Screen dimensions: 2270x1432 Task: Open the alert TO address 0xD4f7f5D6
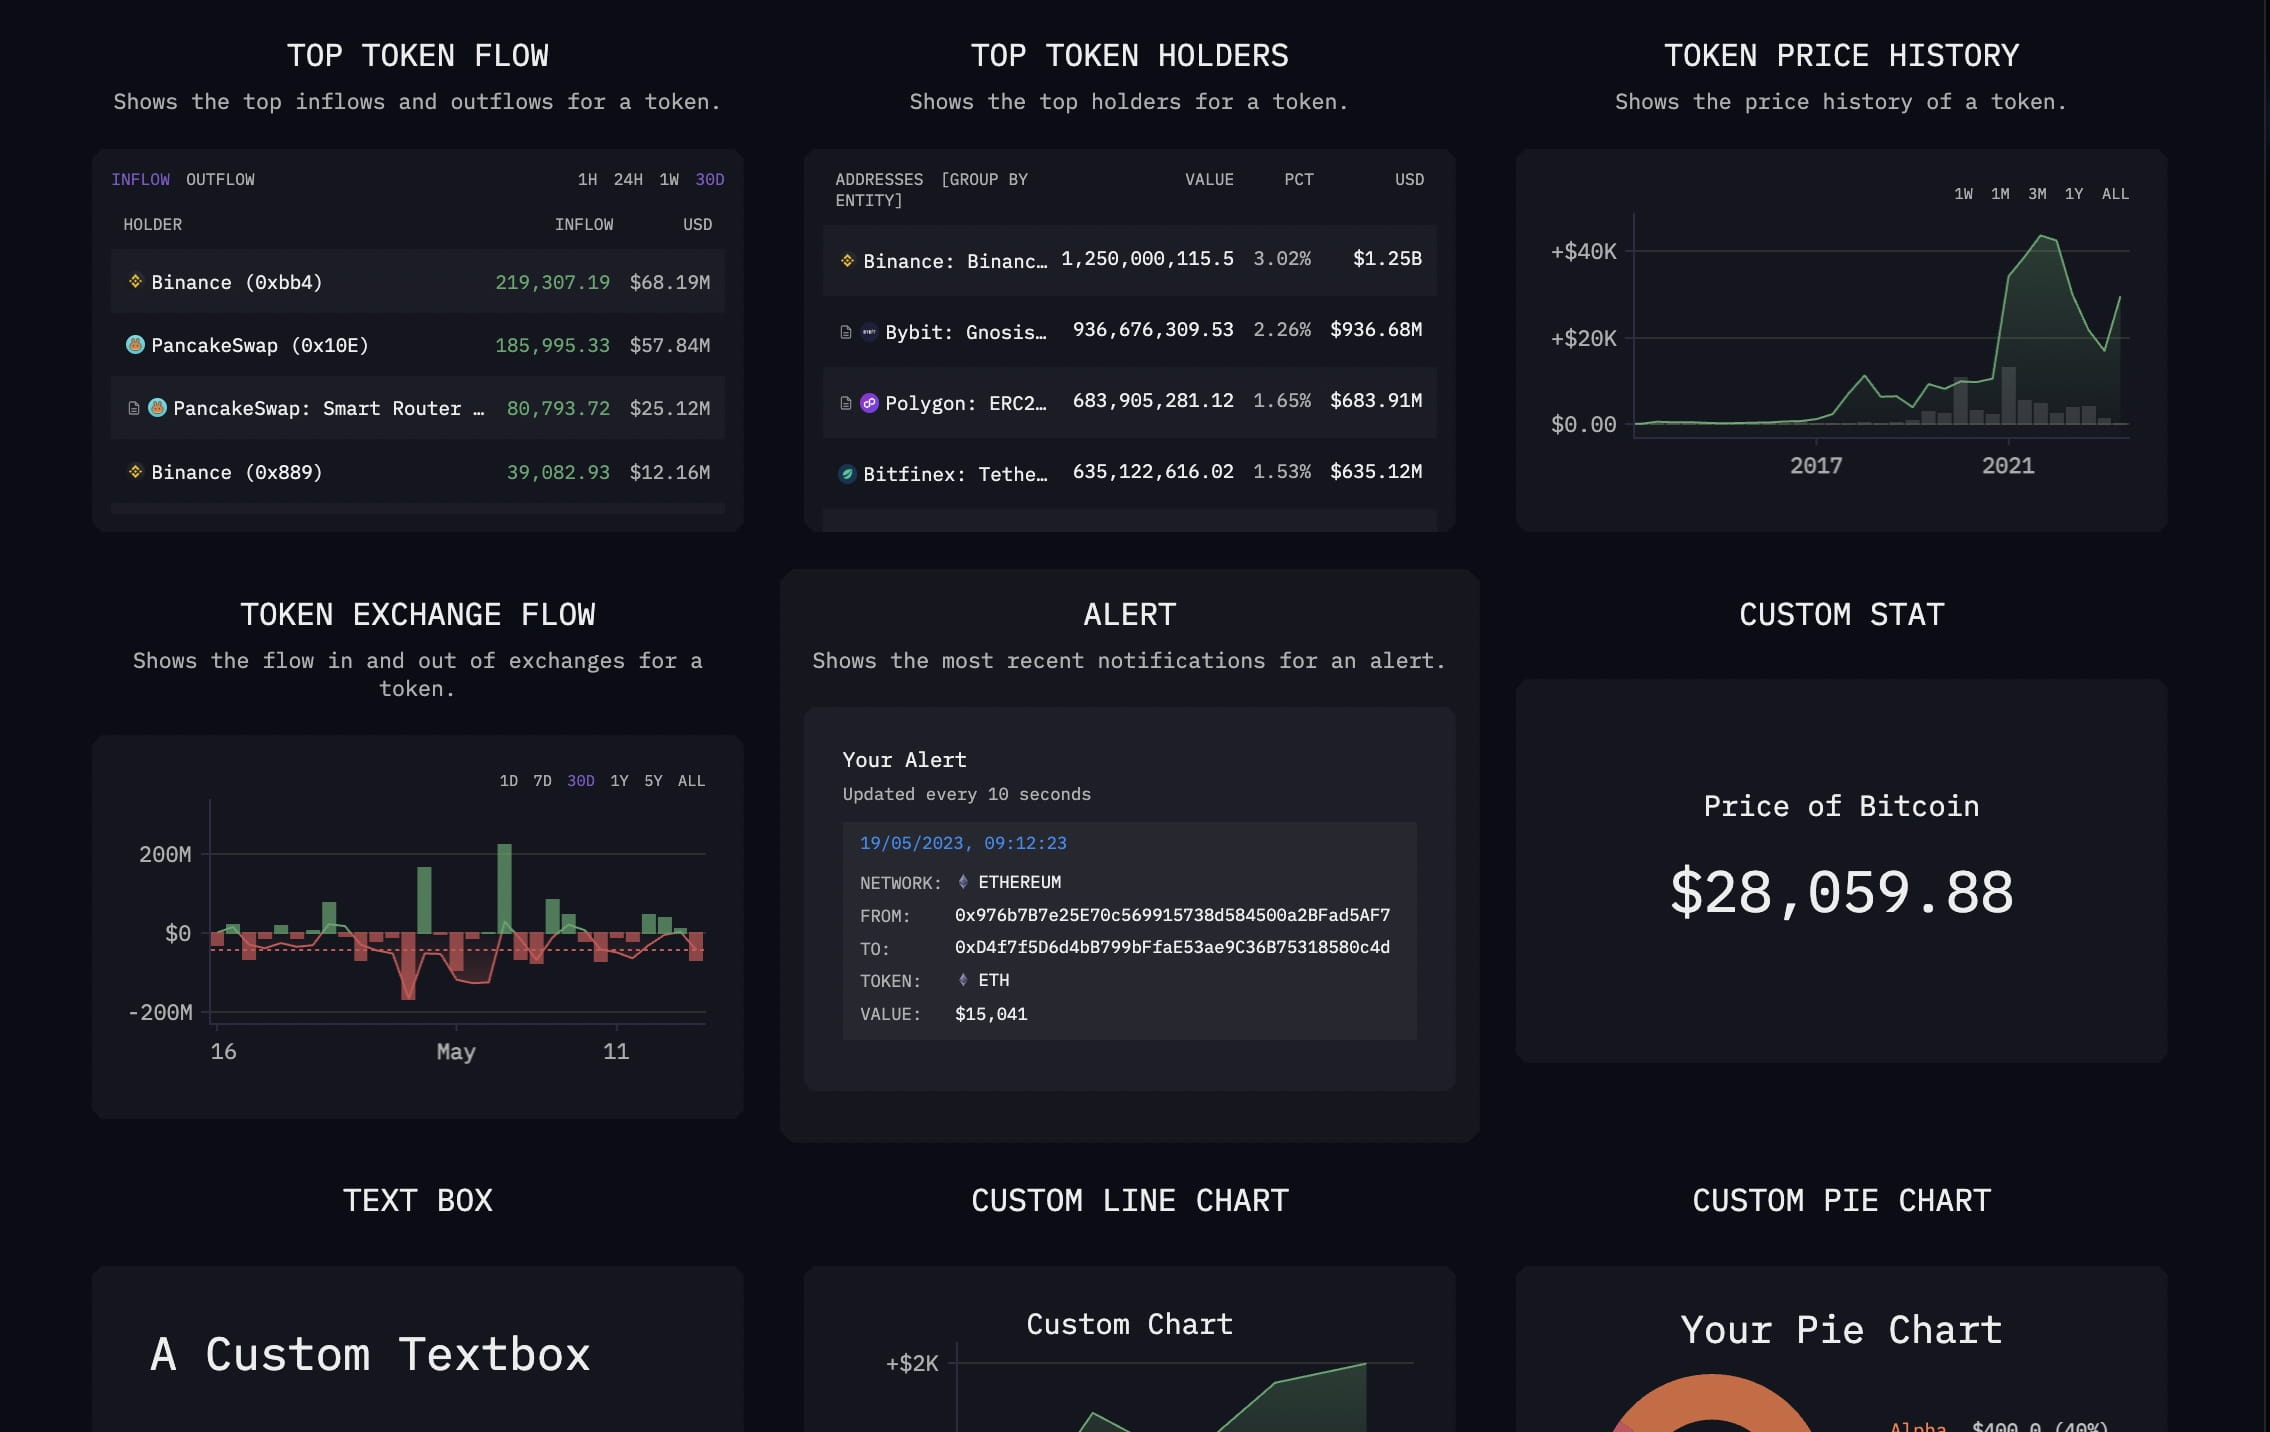click(1172, 947)
